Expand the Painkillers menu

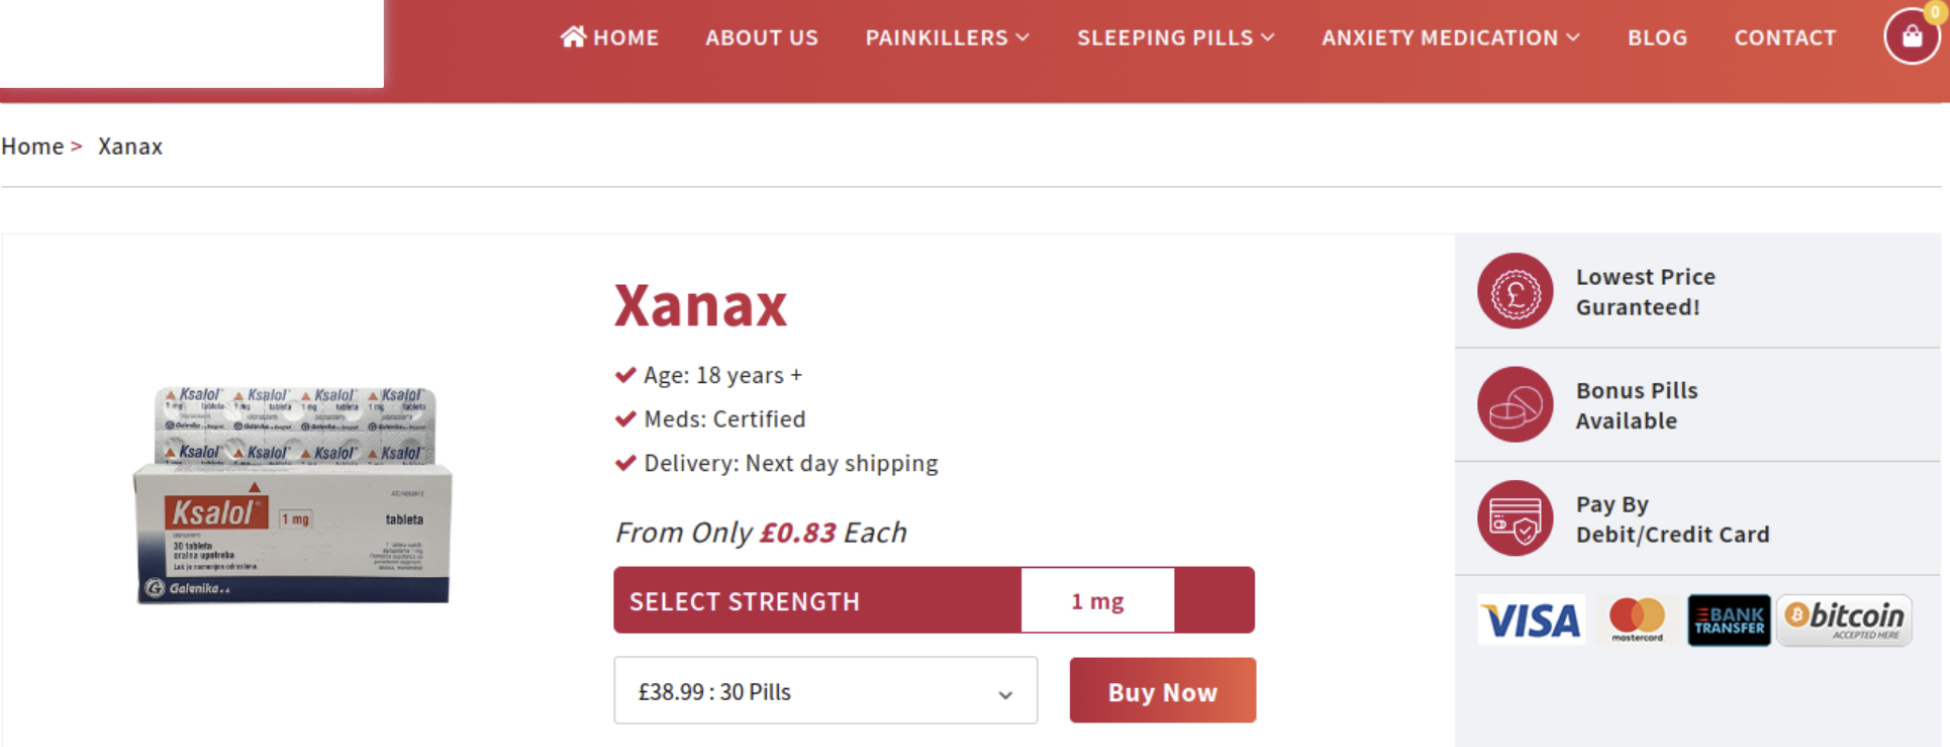(946, 38)
